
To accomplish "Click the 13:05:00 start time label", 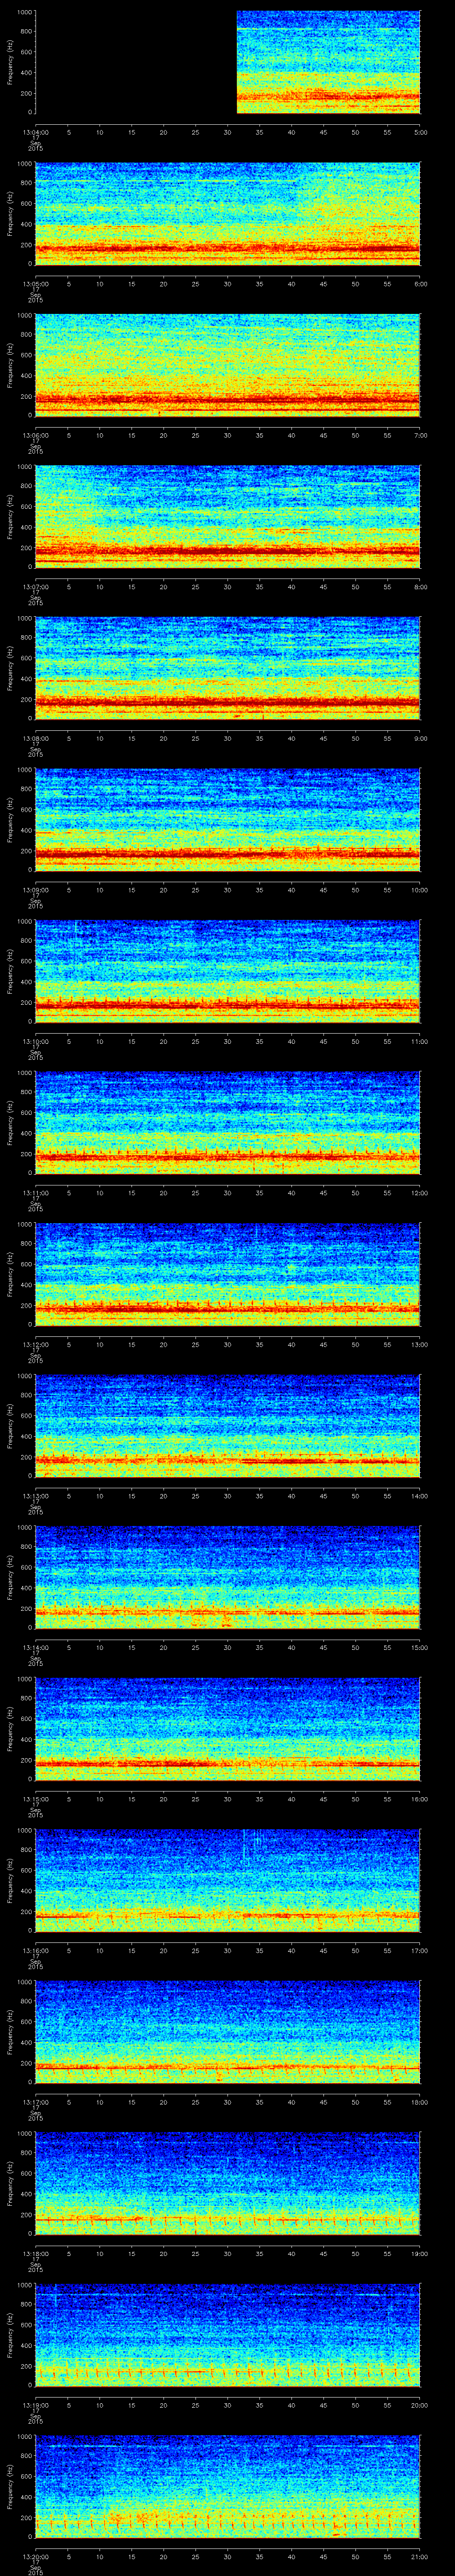I will [35, 284].
